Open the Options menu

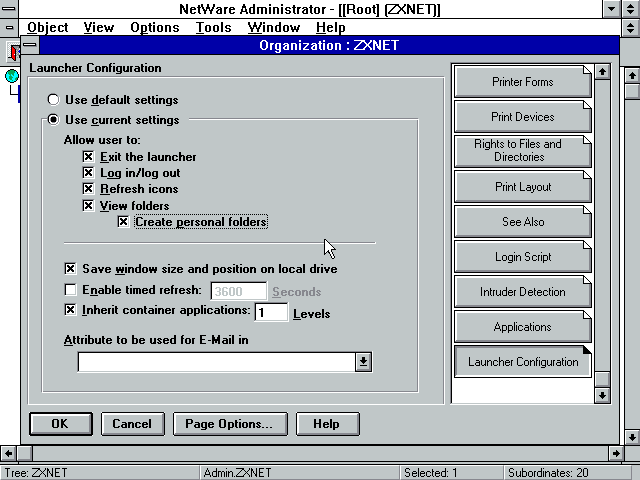coord(155,27)
